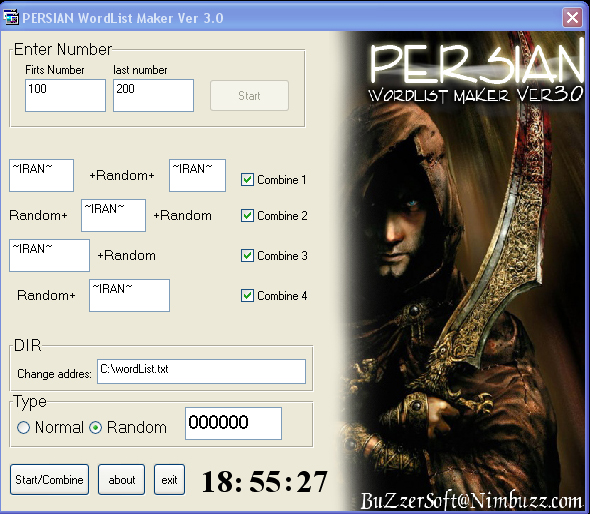Screen dimensions: 590x514
Task: Click the BuZzerSoft@Nimbuzz.com text
Action: [x=471, y=500]
